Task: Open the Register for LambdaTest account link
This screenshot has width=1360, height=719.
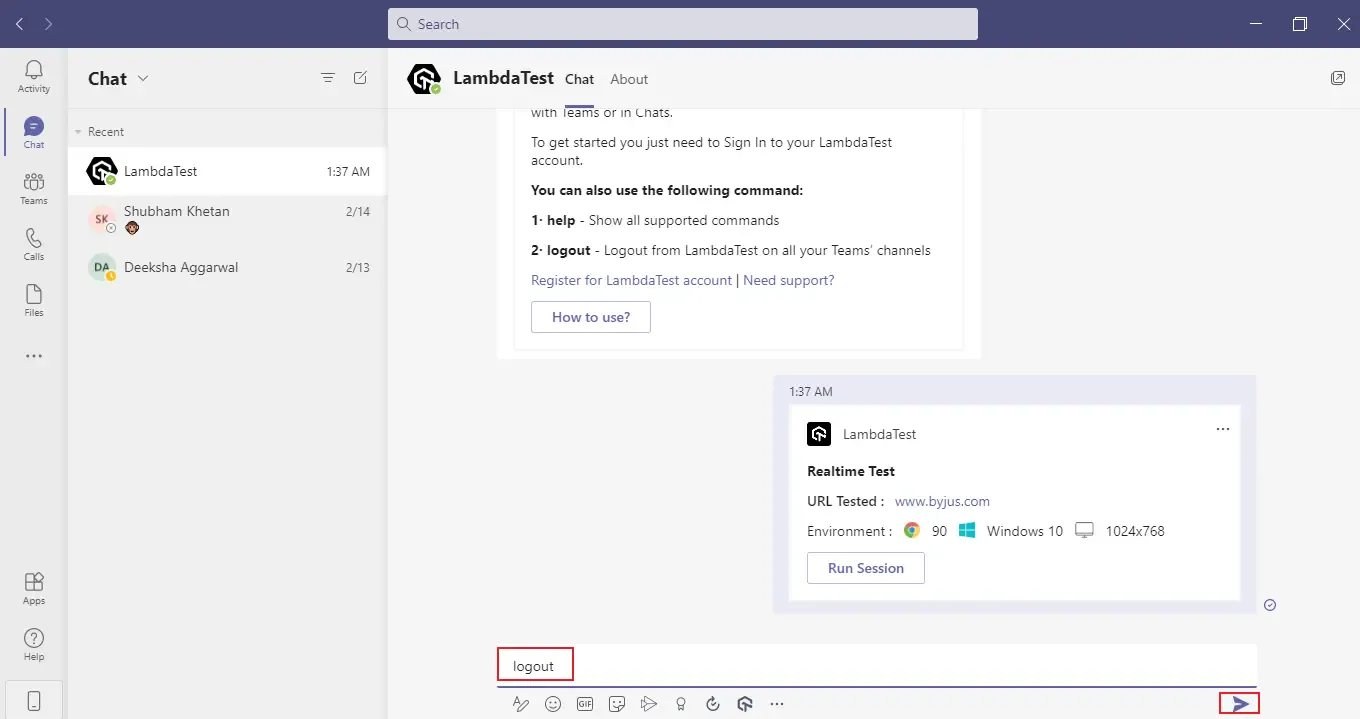Action: tap(630, 280)
